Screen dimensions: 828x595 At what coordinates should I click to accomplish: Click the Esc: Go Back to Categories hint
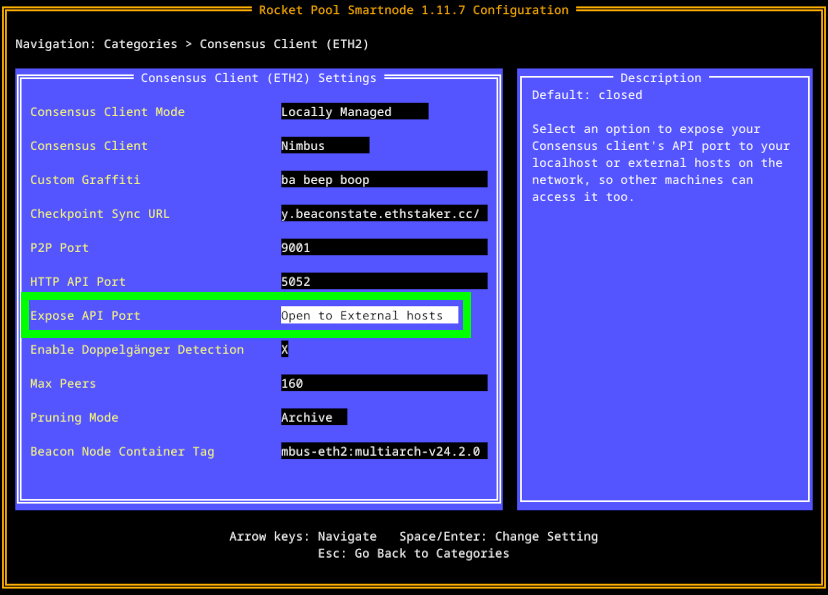[413, 554]
